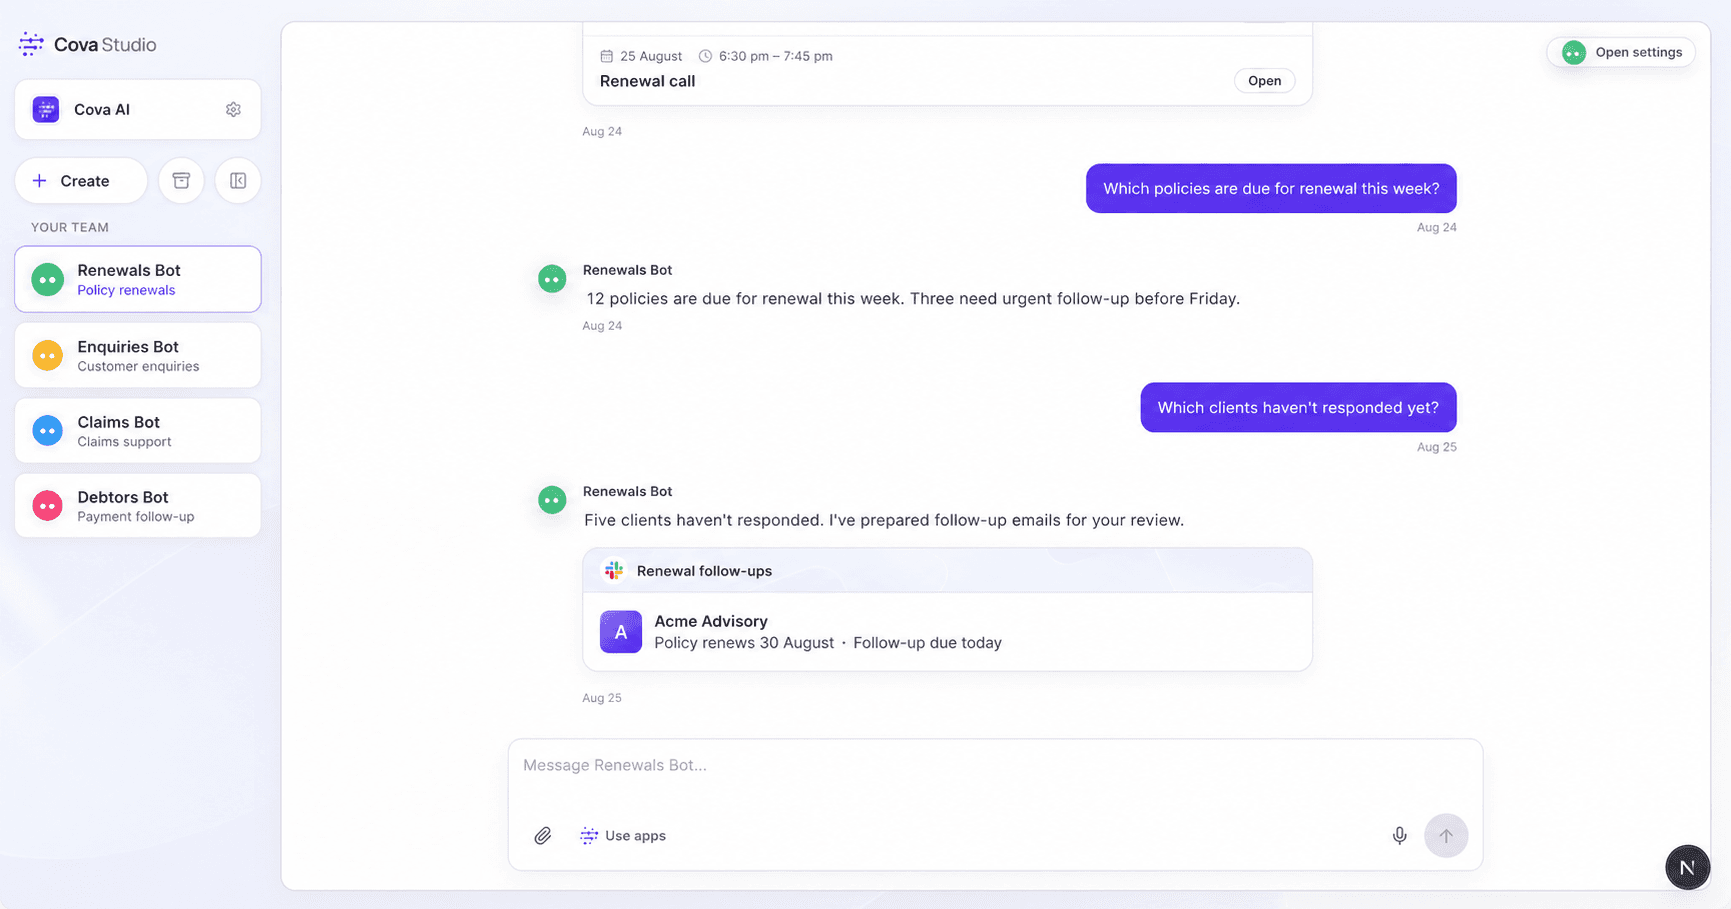
Task: Activate the microphone voice input
Action: point(1399,836)
